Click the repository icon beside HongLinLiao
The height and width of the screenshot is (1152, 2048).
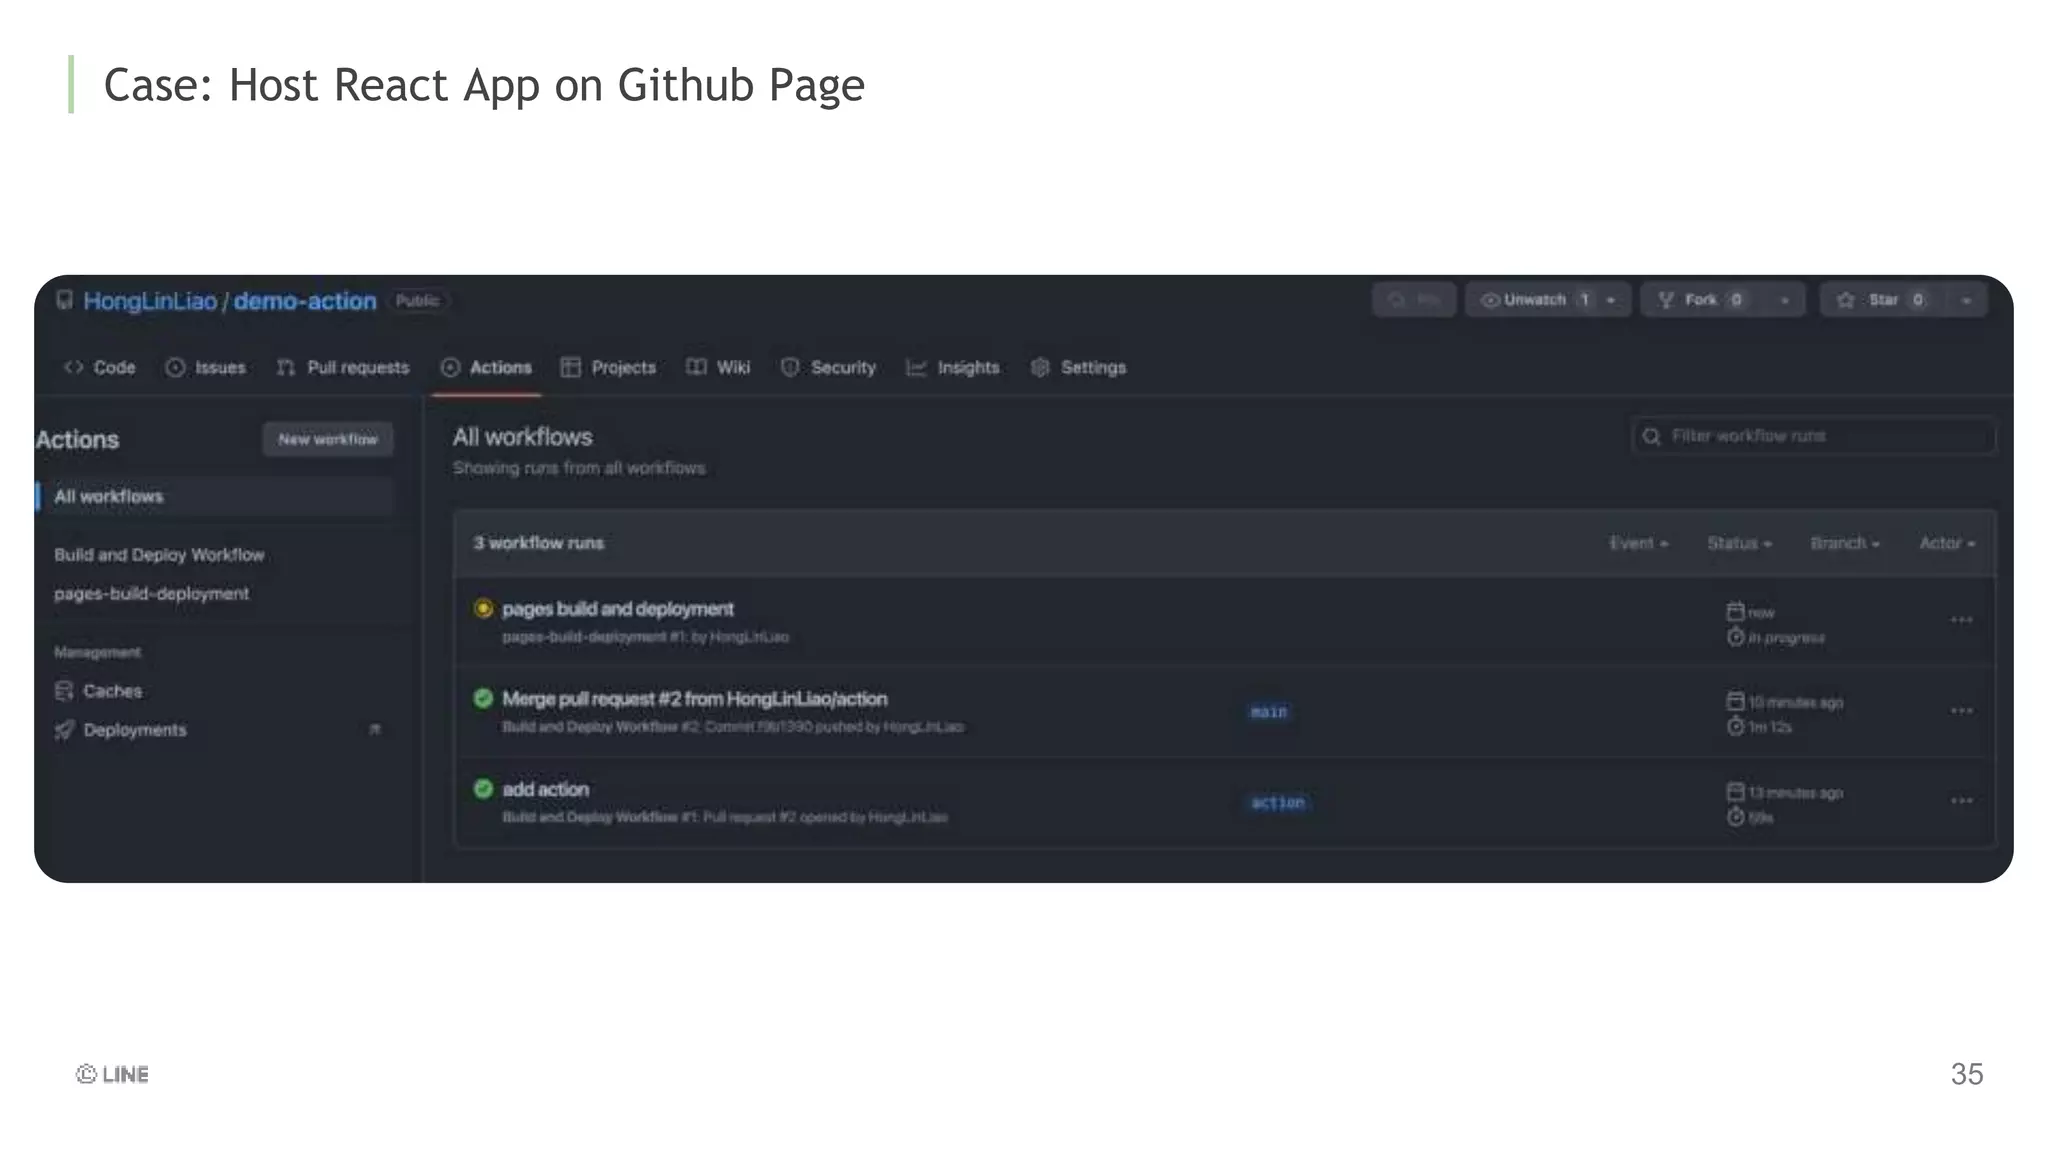[x=65, y=300]
